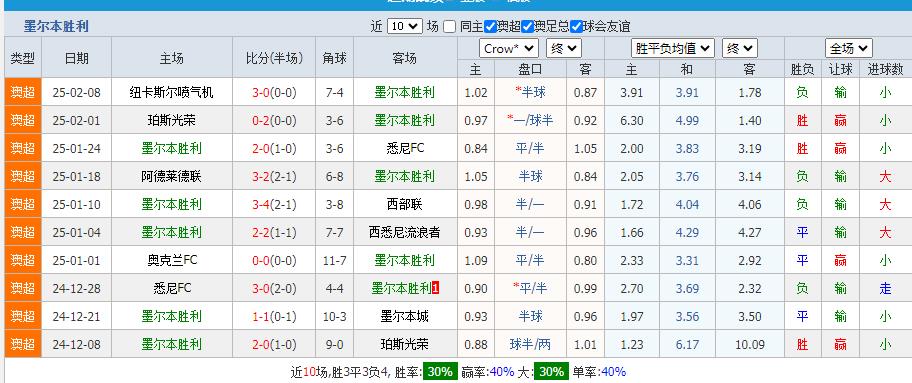Viewport: 912px width, 383px height.
Task: Open the match count dropdown showing 10
Action: (405, 26)
